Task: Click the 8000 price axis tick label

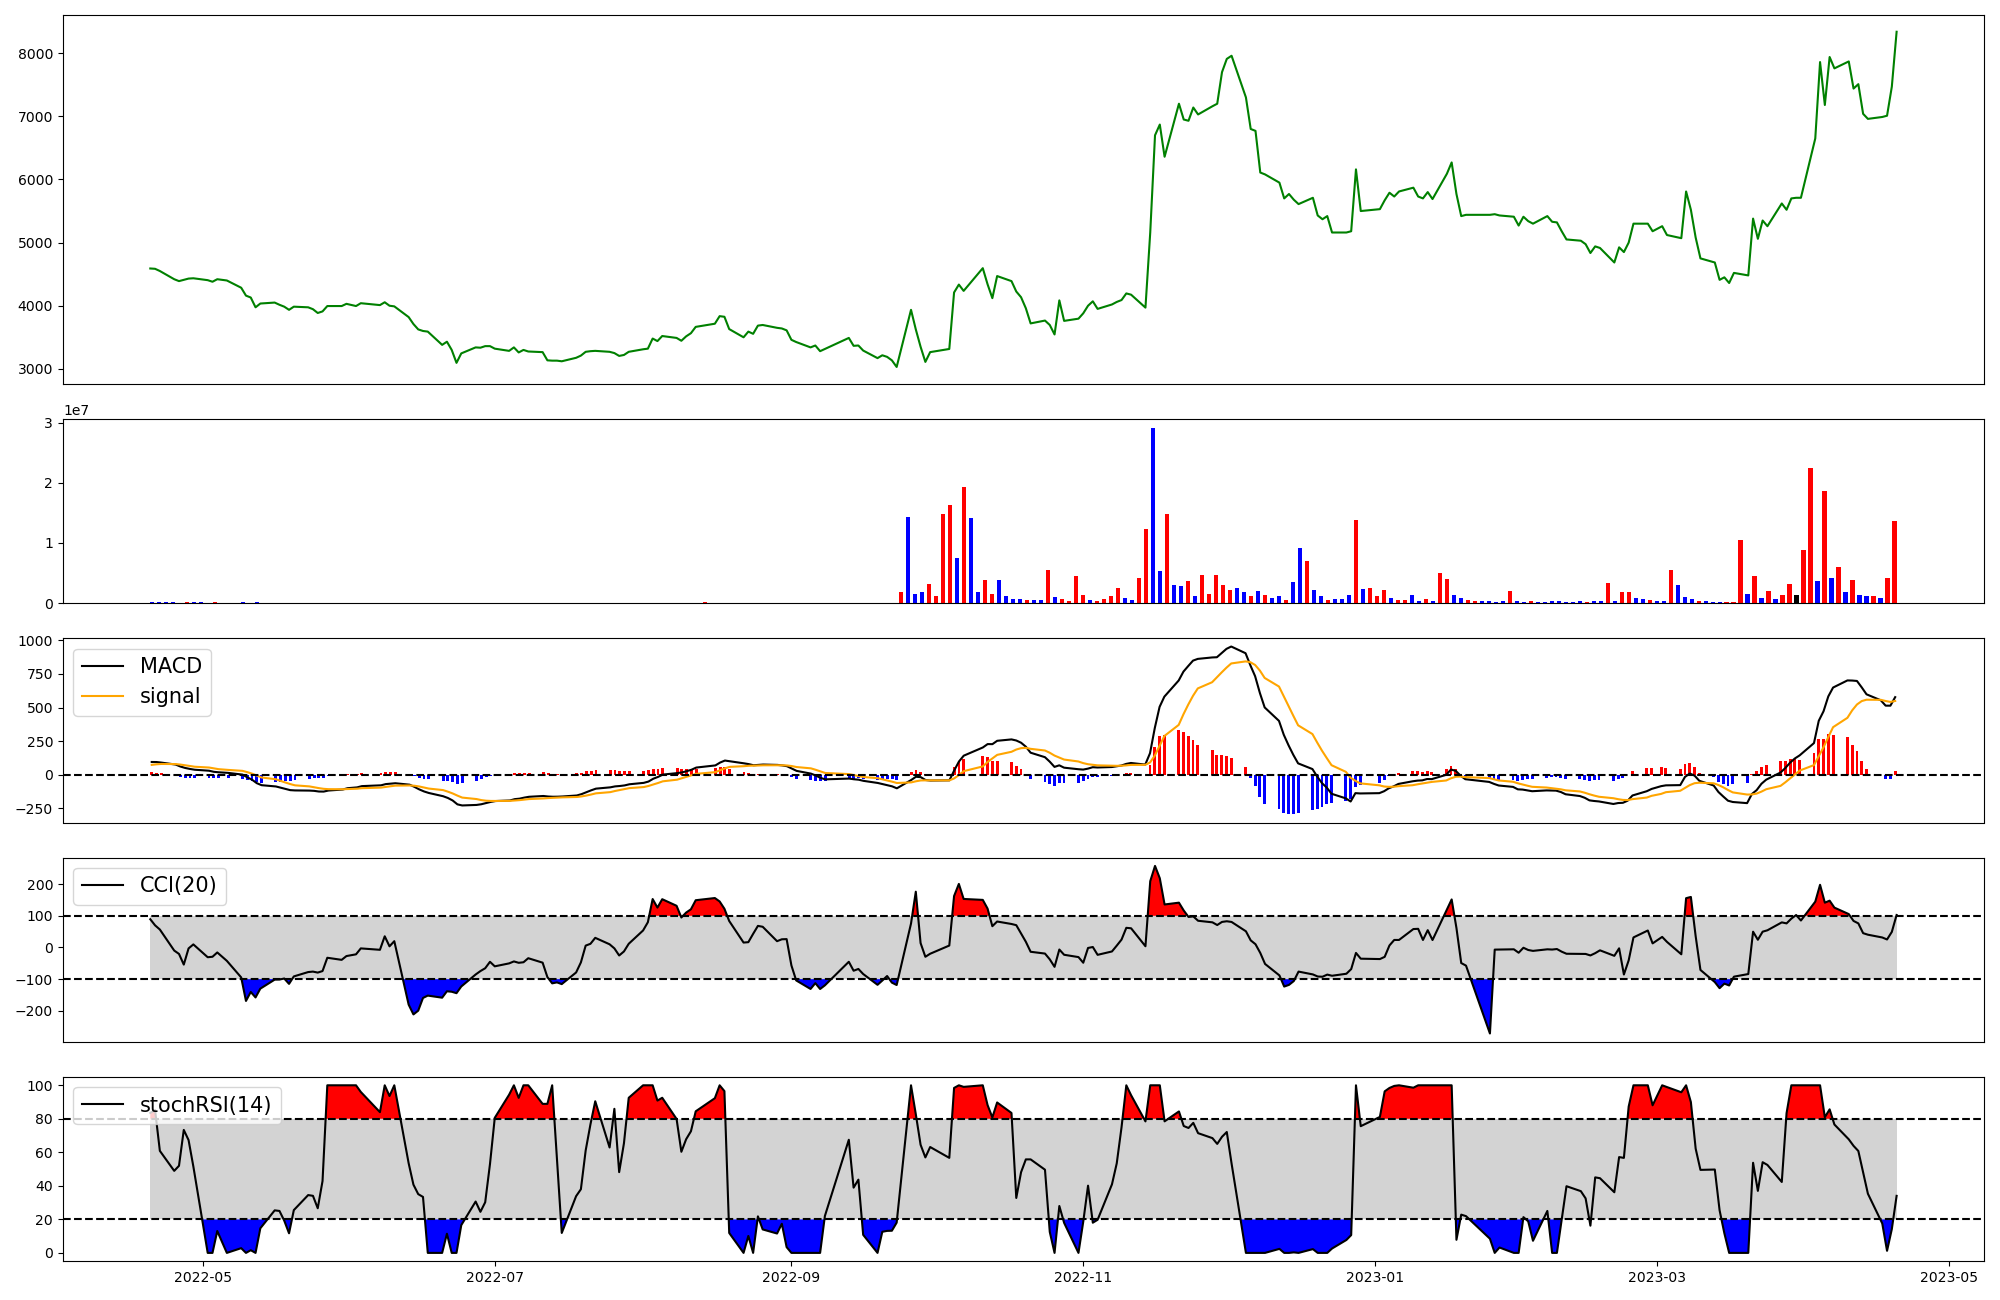Action: coord(35,54)
